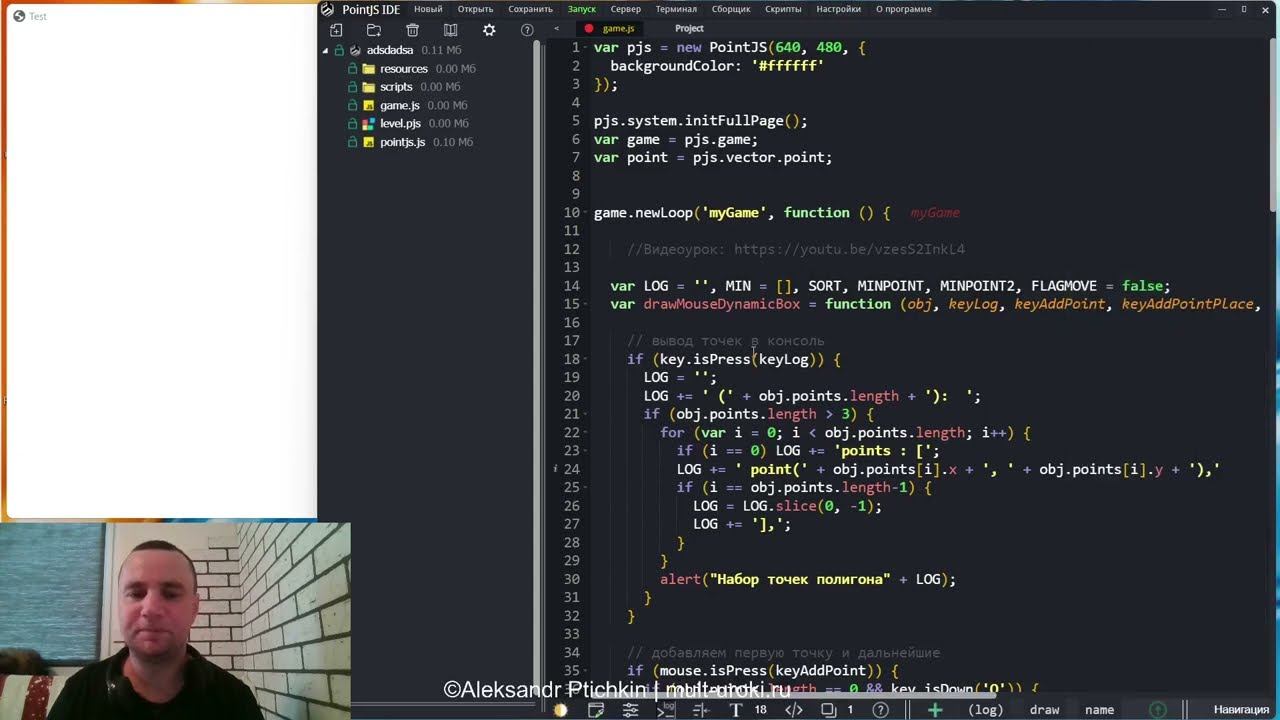Click the help question mark icon in sidebar
Screen dimensions: 1280x720
(527, 30)
